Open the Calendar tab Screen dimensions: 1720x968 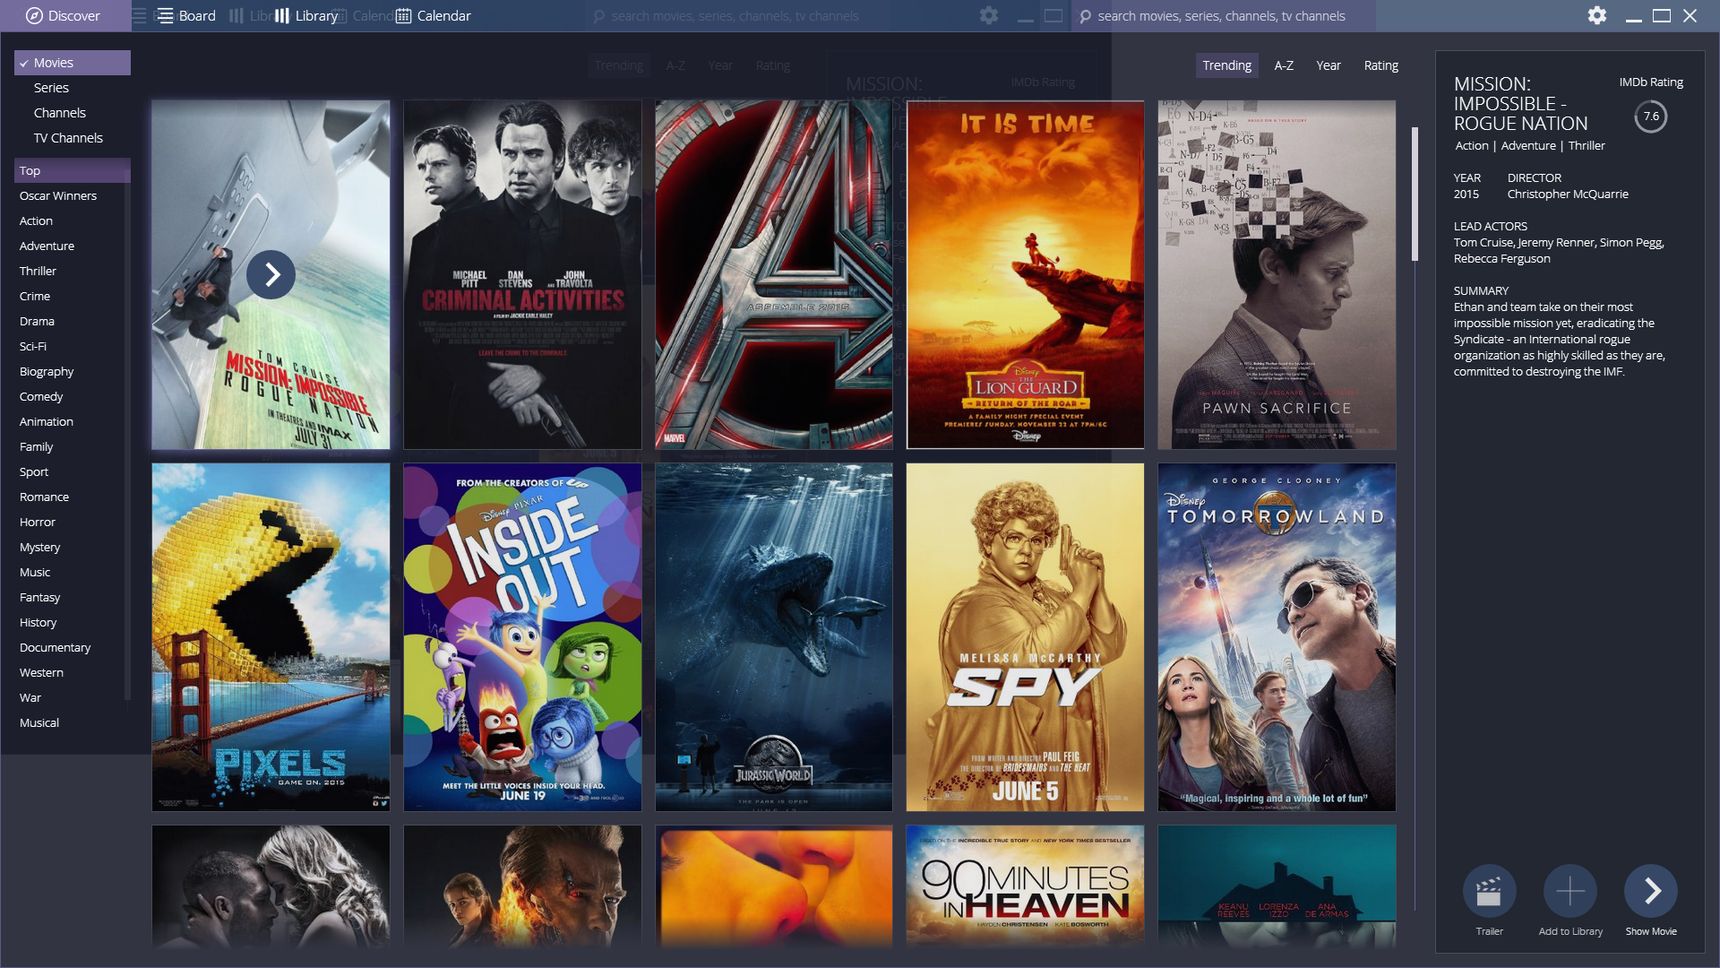(433, 16)
